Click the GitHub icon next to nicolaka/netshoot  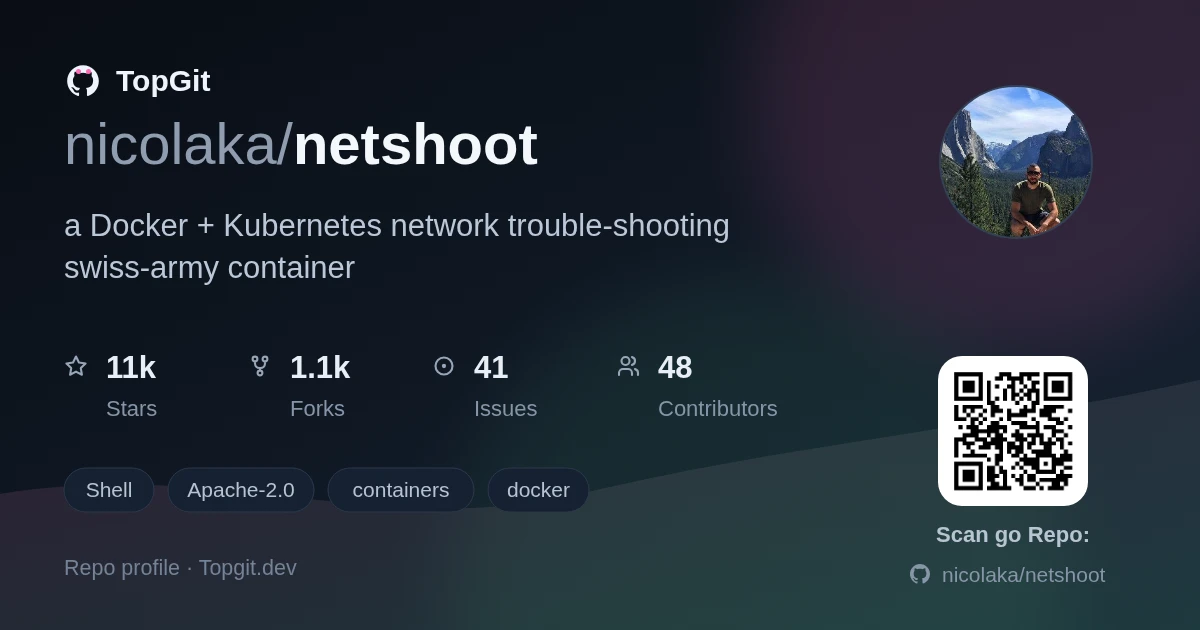tap(920, 574)
